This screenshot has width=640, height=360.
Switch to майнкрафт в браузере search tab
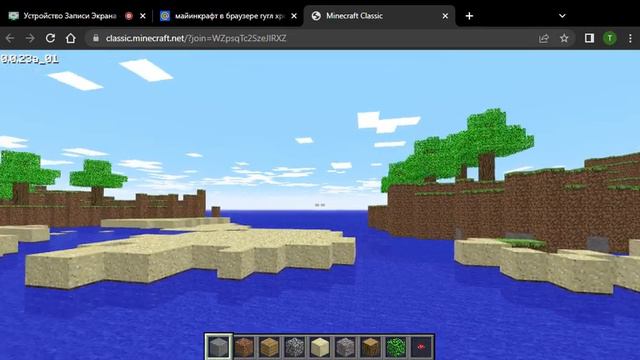(x=229, y=16)
